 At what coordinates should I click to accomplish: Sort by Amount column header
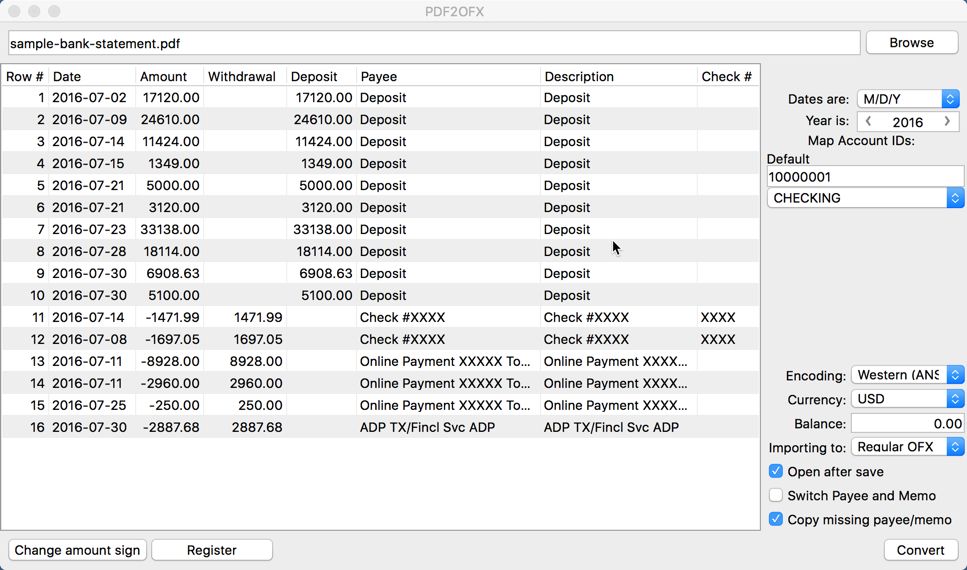pos(170,76)
